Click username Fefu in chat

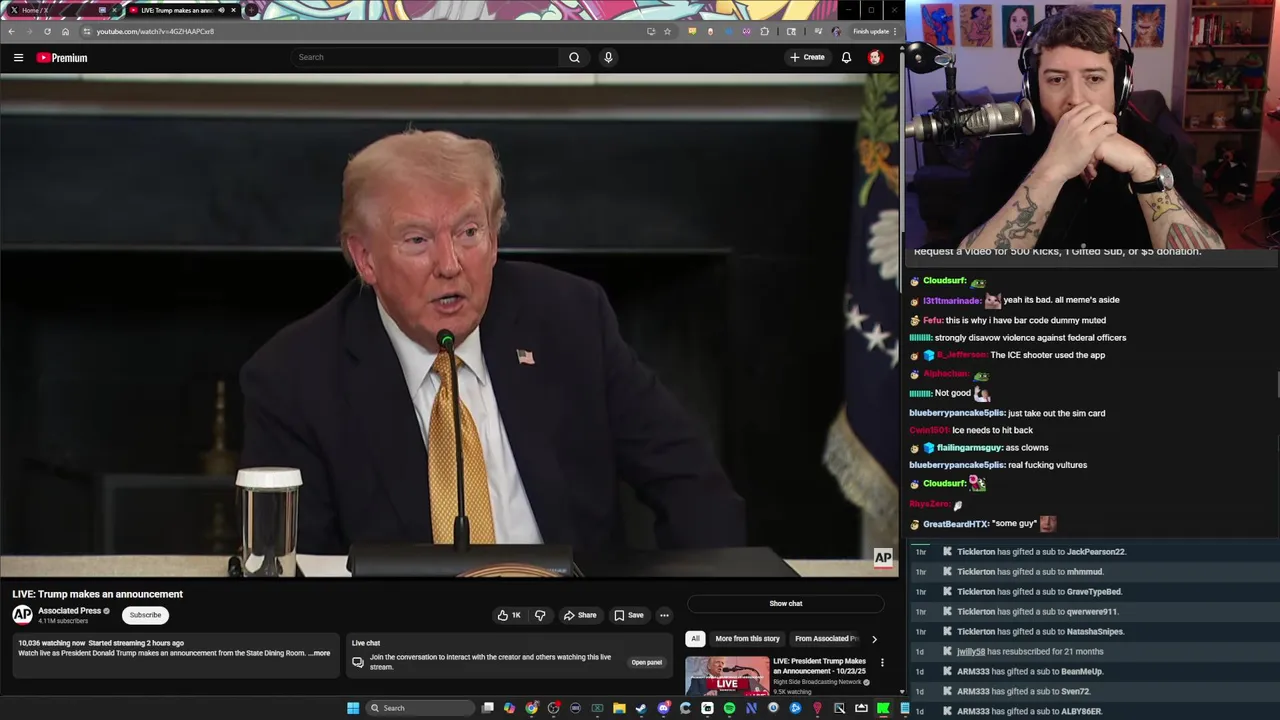[933, 320]
